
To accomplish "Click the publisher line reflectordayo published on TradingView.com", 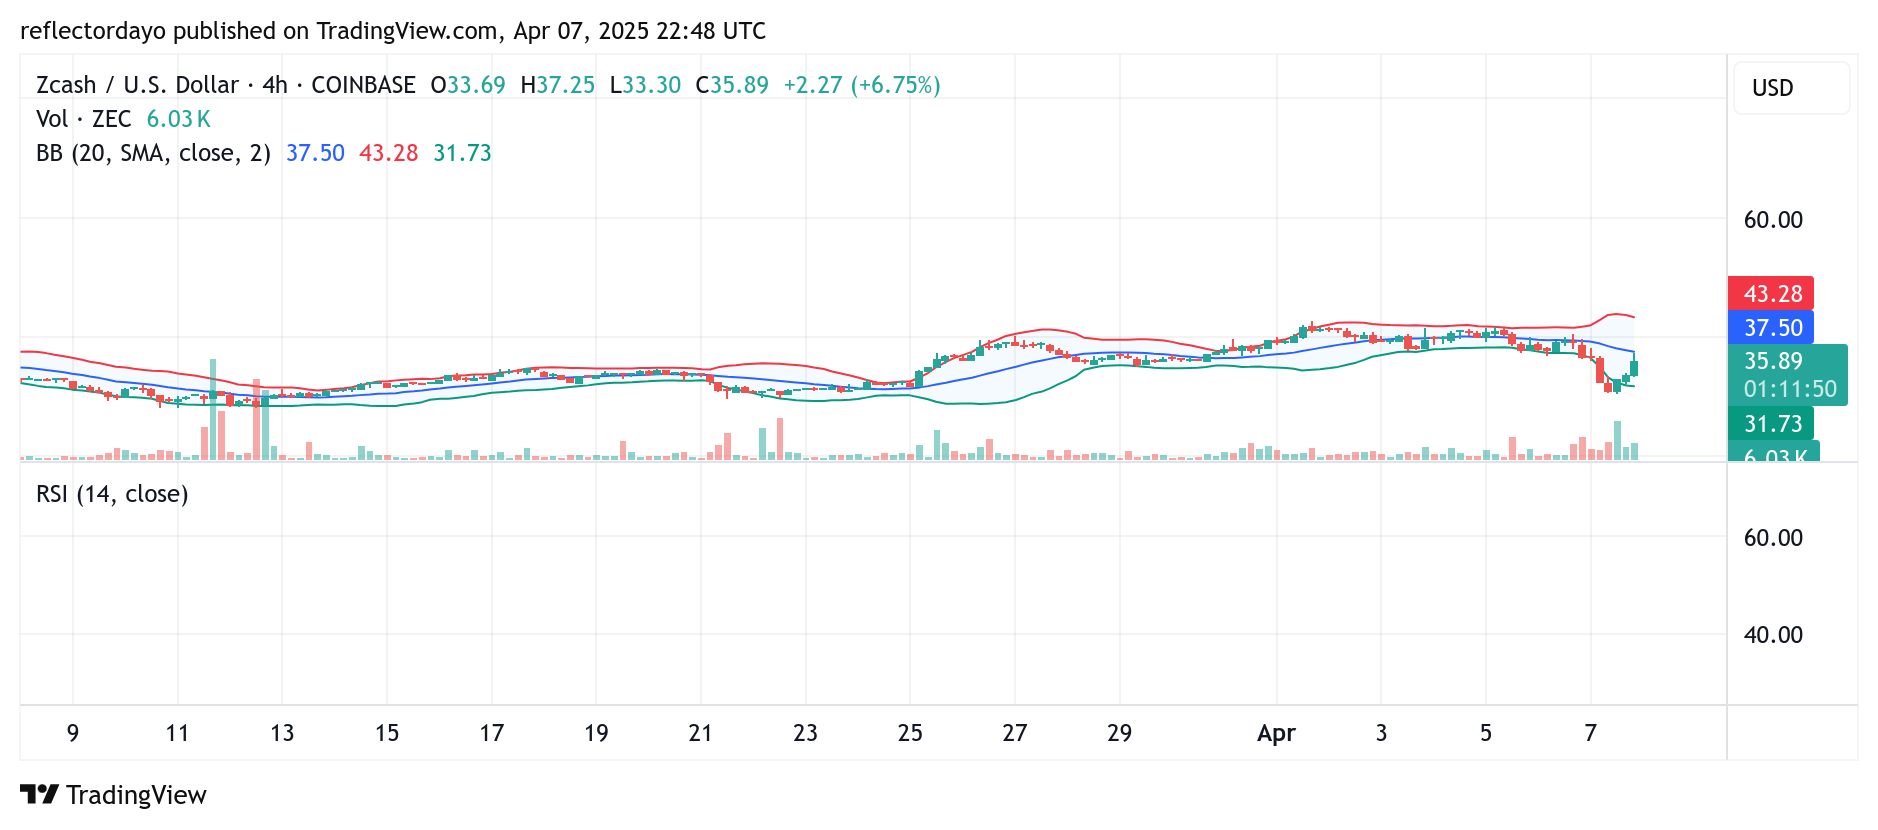I will pyautogui.click(x=393, y=31).
